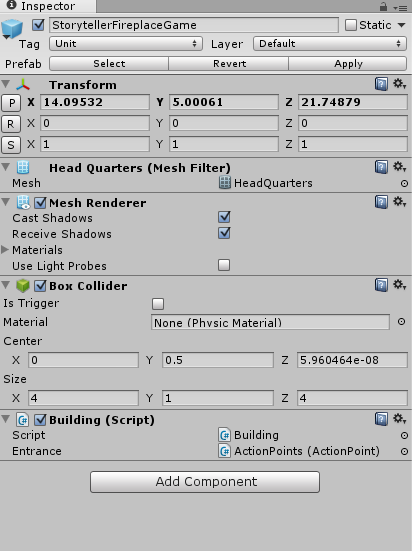Screen dimensions: 412x551
Task: Click the S scale reset button
Action: 11,145
